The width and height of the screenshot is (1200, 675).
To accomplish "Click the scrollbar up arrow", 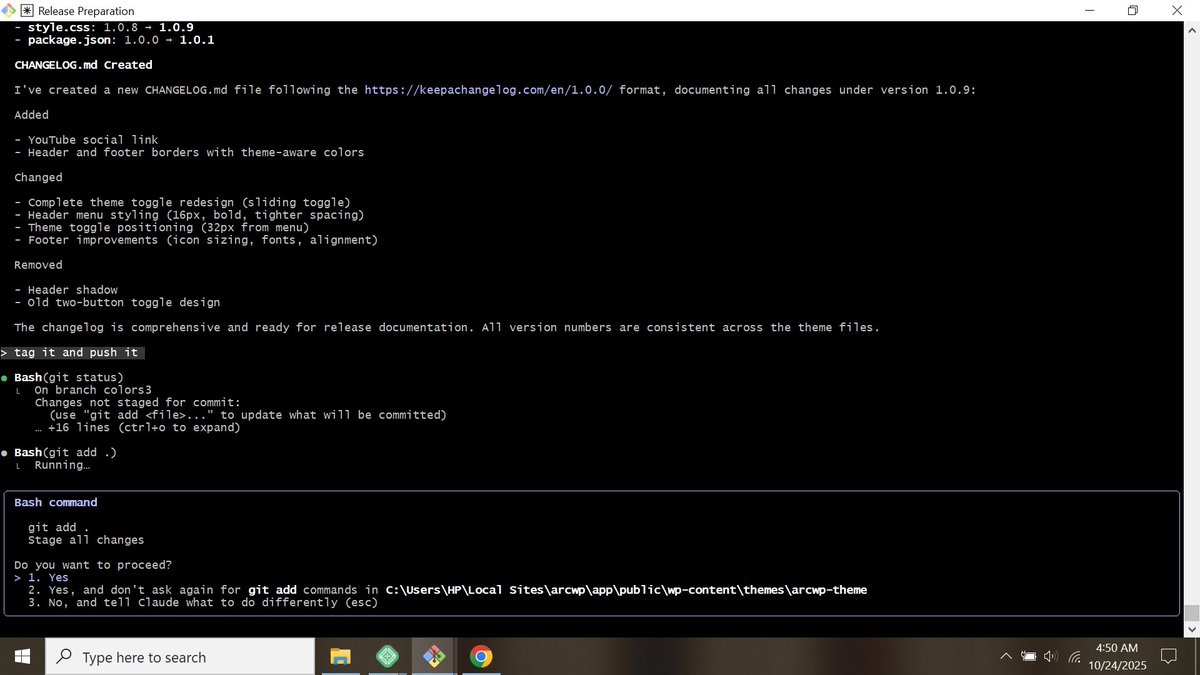I will 1191,30.
